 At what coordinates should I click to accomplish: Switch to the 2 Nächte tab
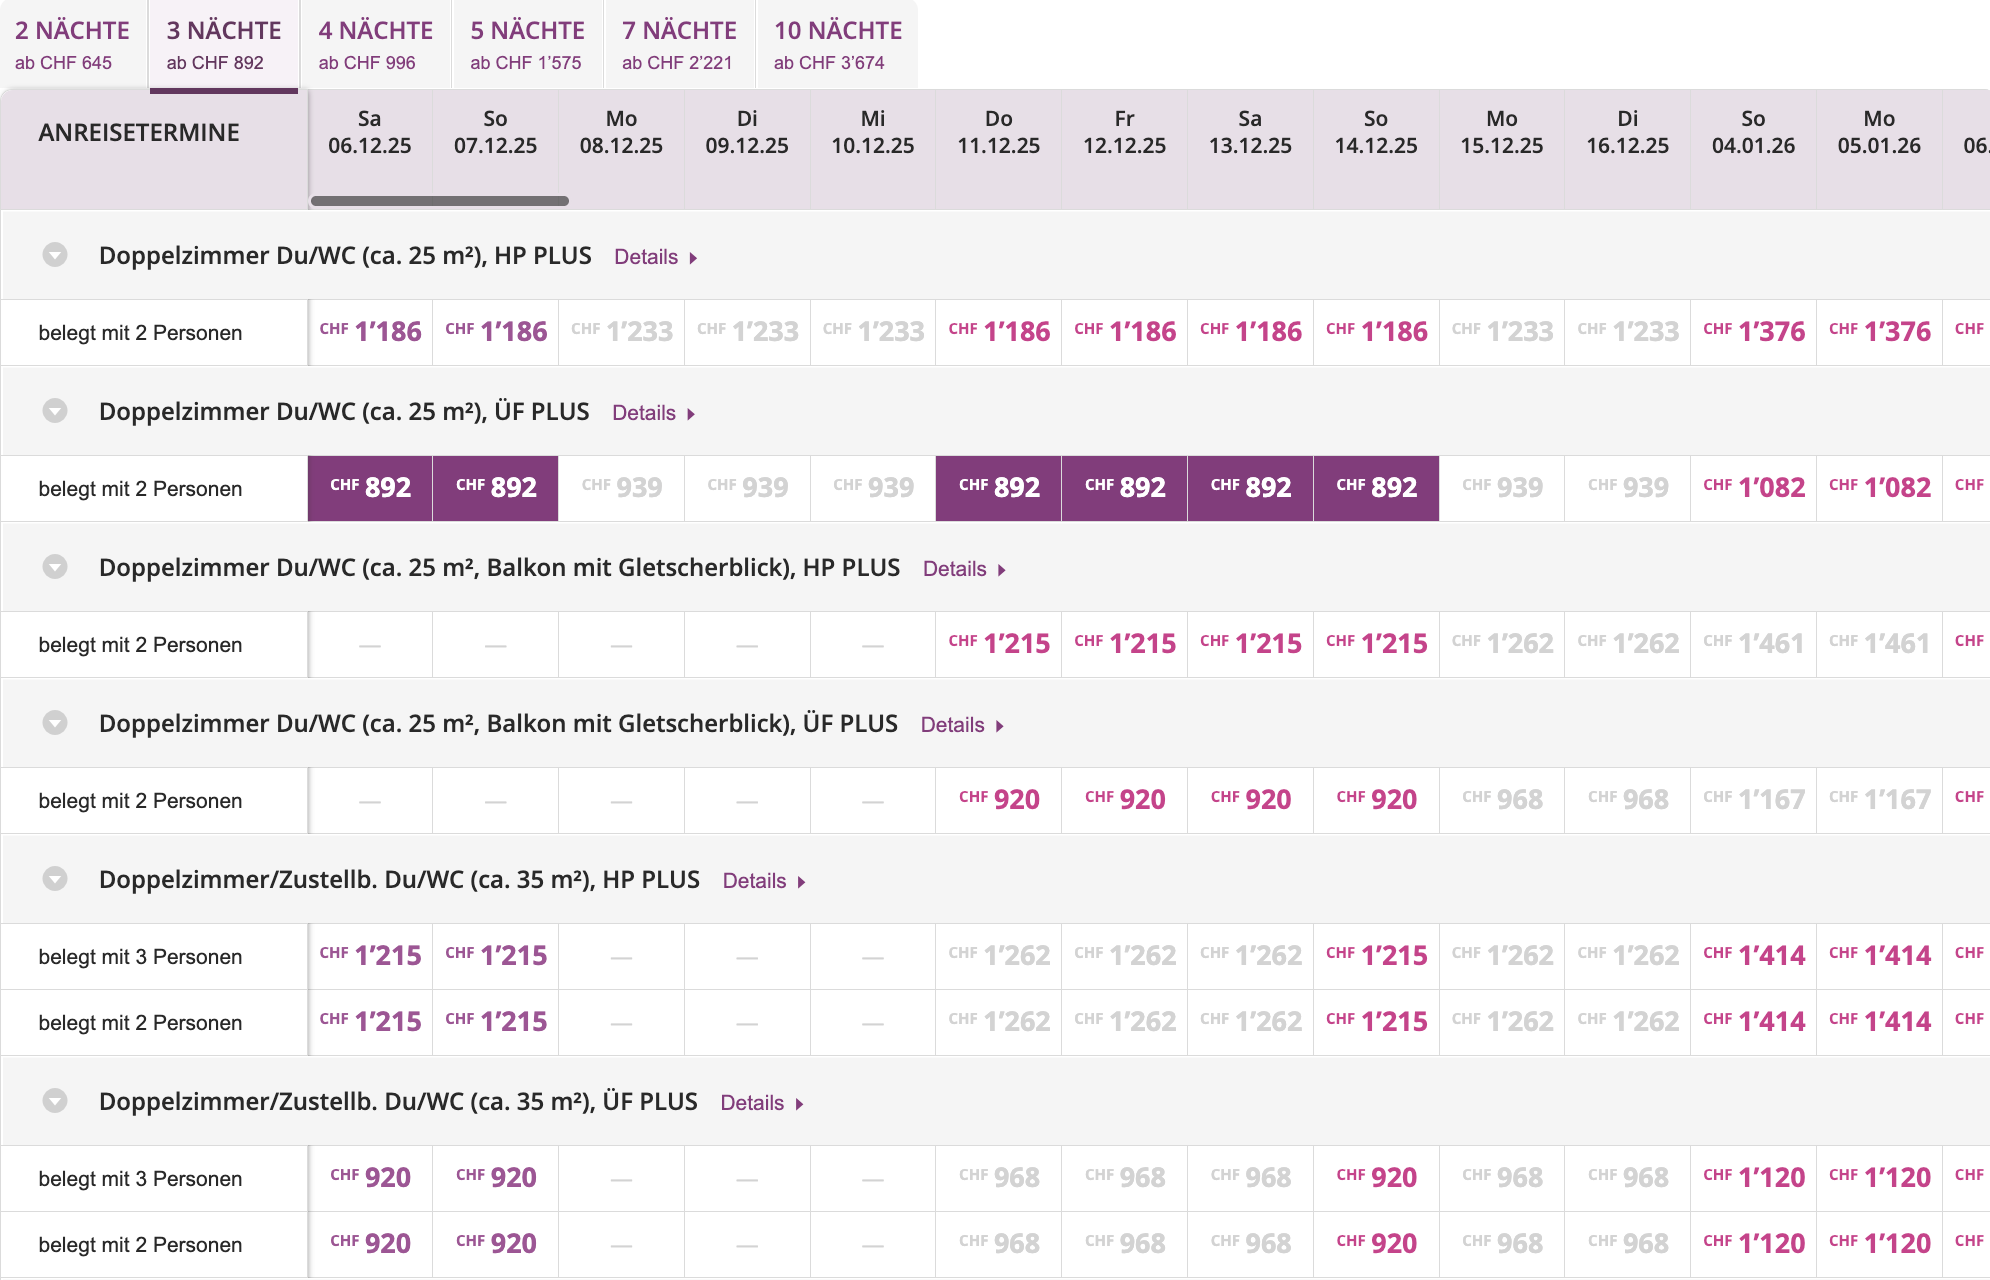73,45
